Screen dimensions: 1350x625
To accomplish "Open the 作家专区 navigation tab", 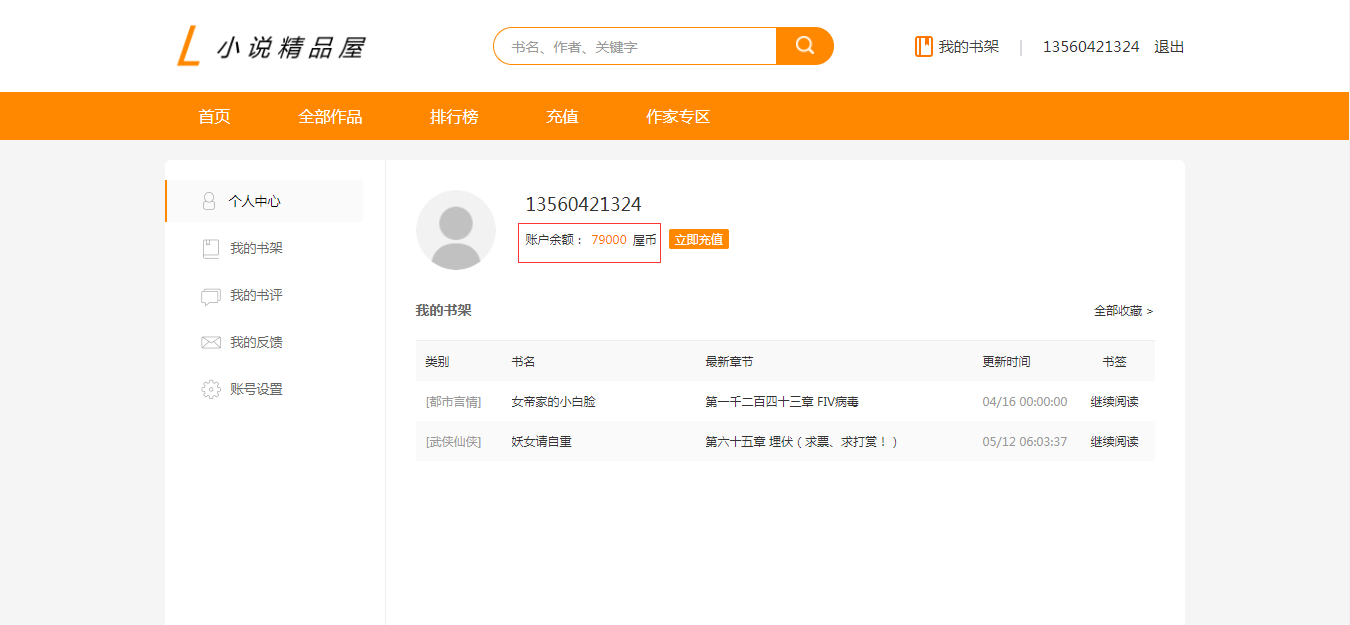I will coord(678,117).
